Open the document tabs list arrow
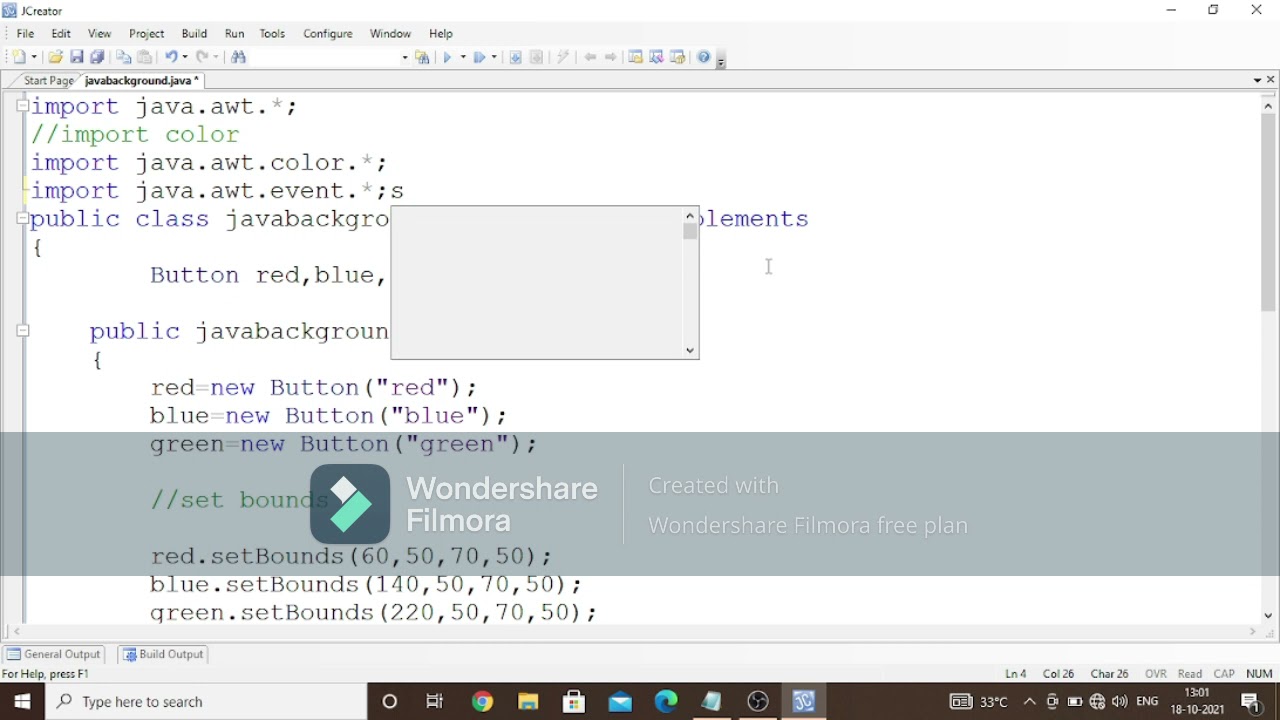Screen dimensions: 1280x720 tap(1257, 80)
